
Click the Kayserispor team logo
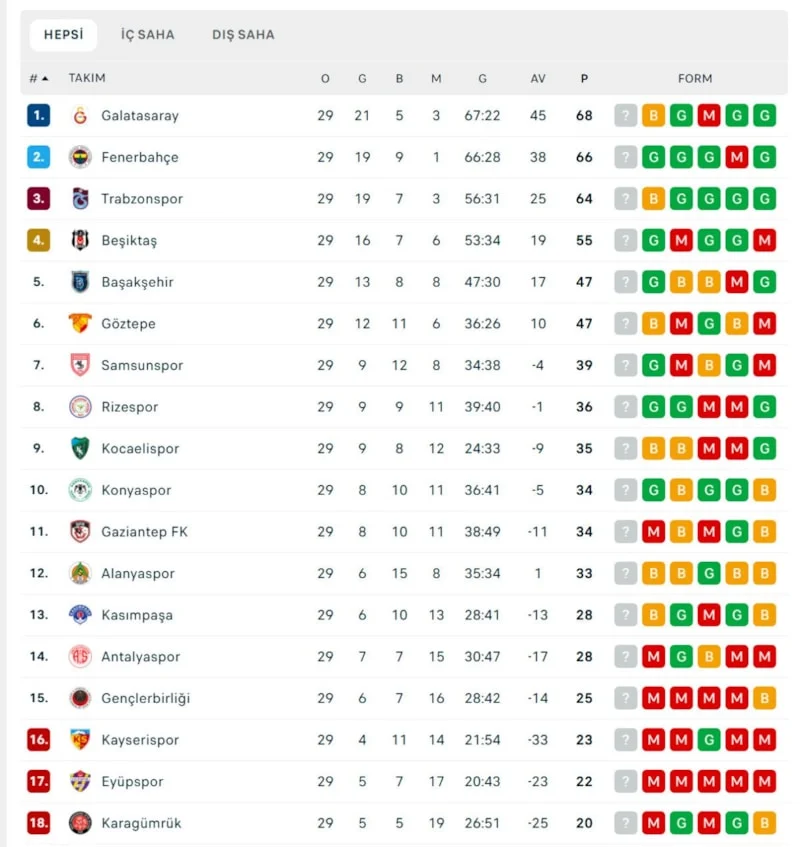[80, 740]
